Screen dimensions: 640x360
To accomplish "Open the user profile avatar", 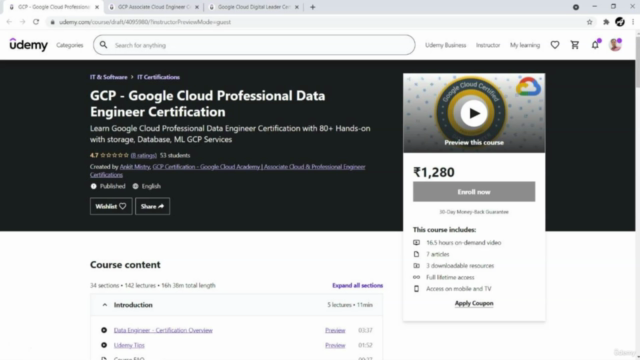I will point(615,44).
